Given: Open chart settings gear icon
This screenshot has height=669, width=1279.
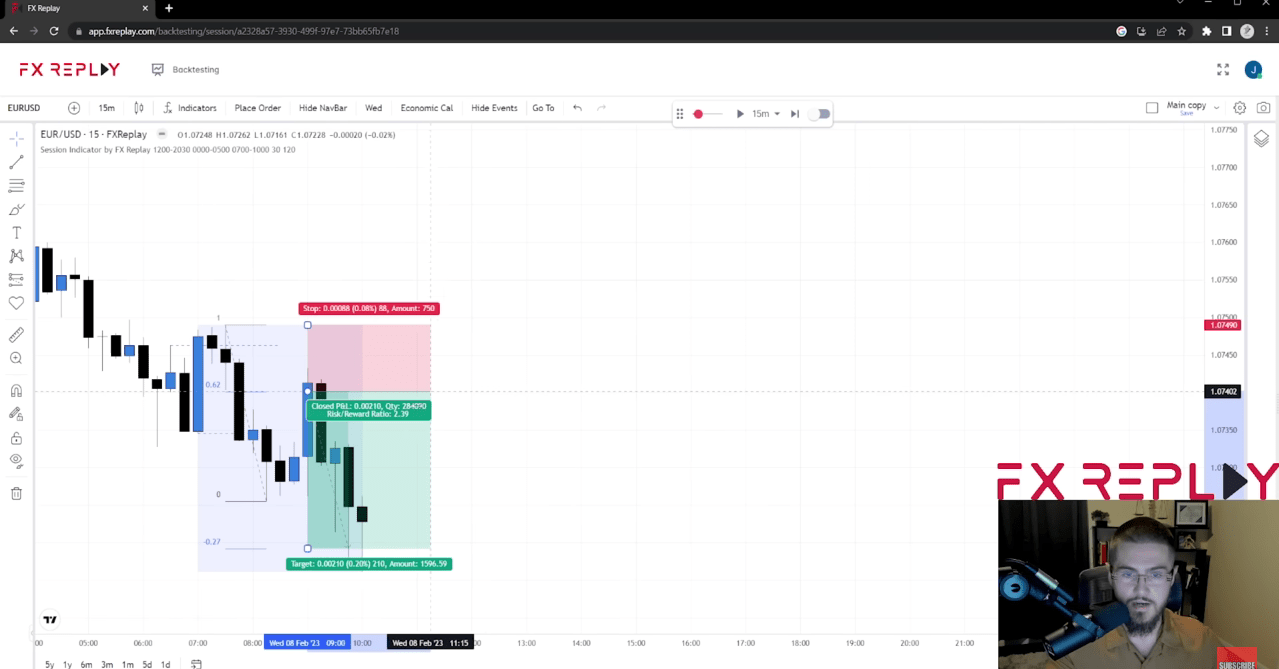Looking at the screenshot, I should 1240,108.
